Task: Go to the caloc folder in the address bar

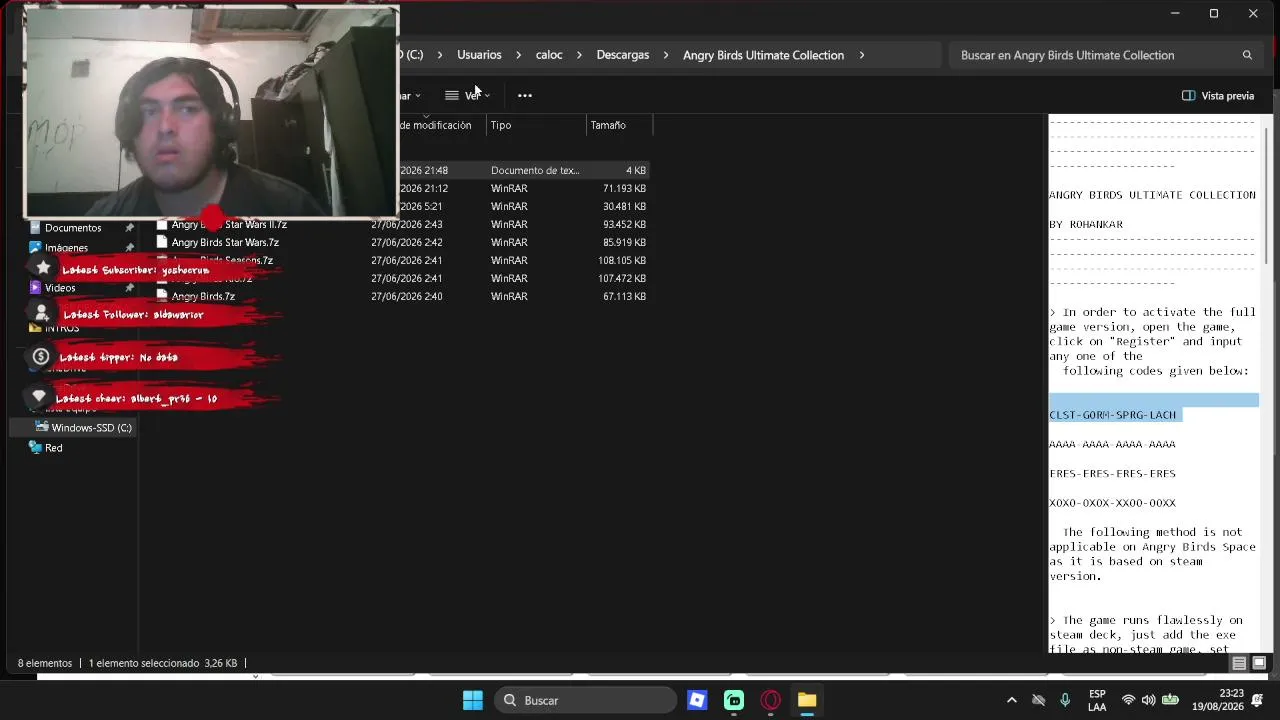Action: point(549,55)
